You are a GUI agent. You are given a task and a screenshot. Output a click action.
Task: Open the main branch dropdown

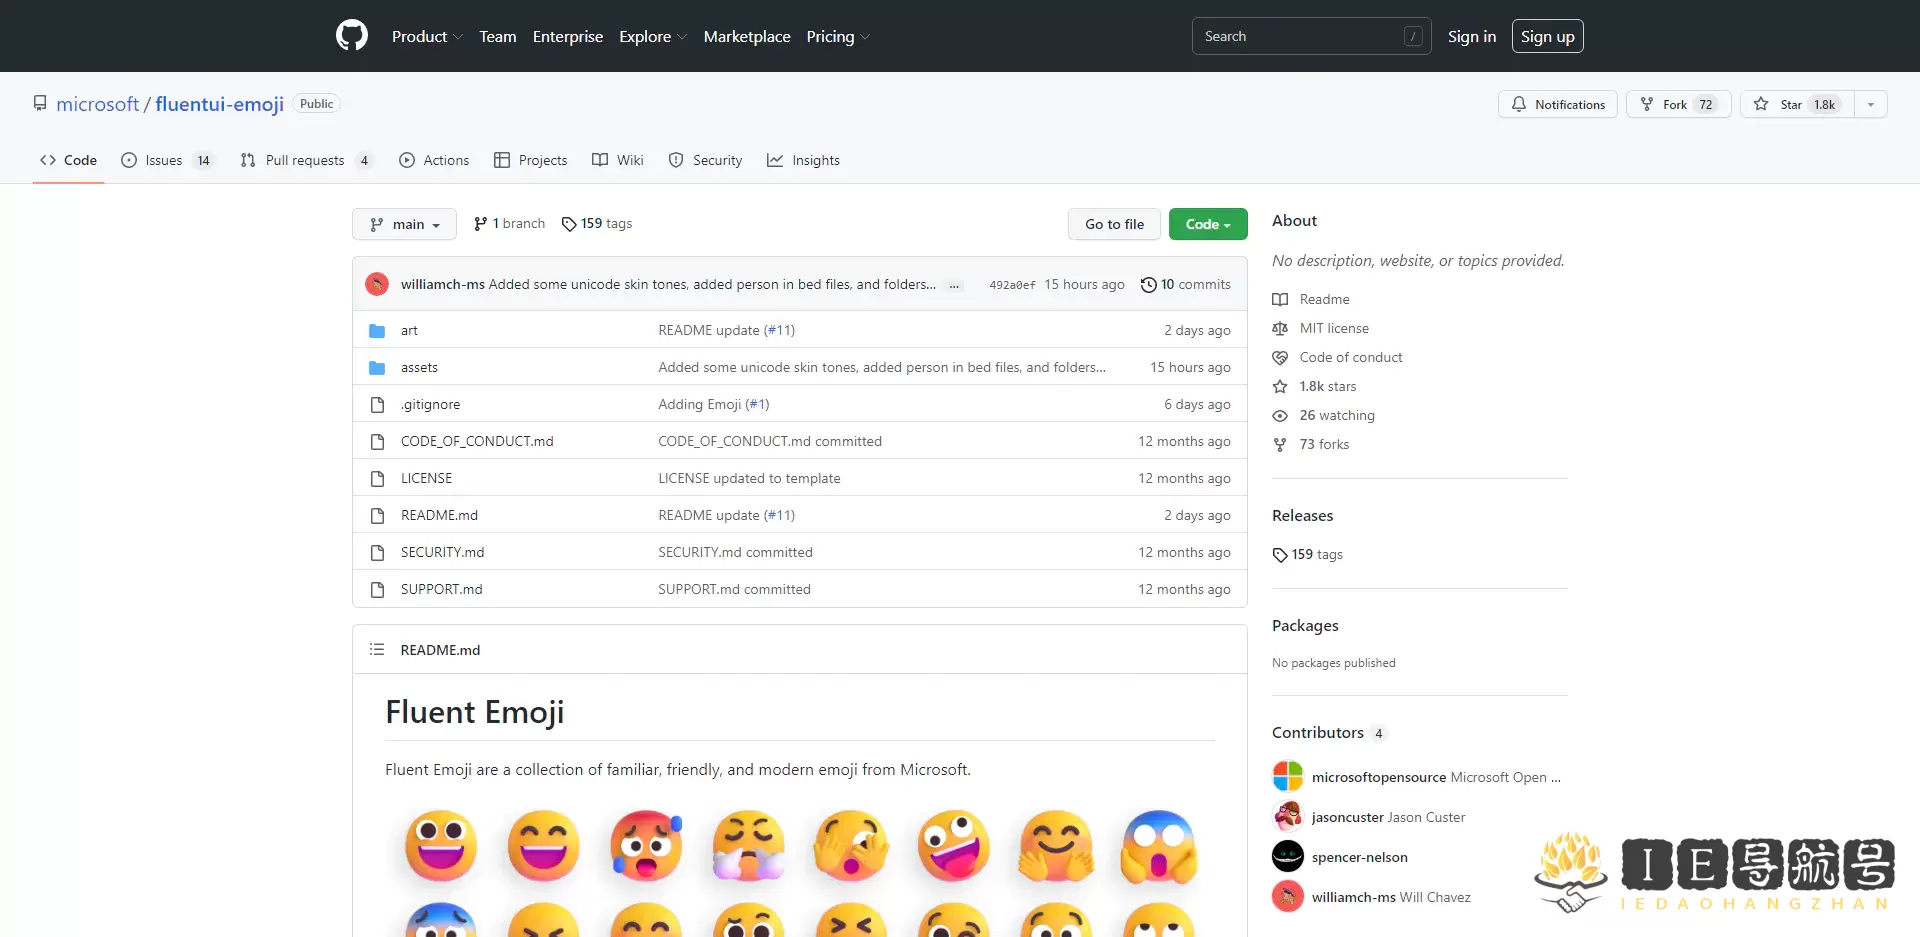click(404, 224)
